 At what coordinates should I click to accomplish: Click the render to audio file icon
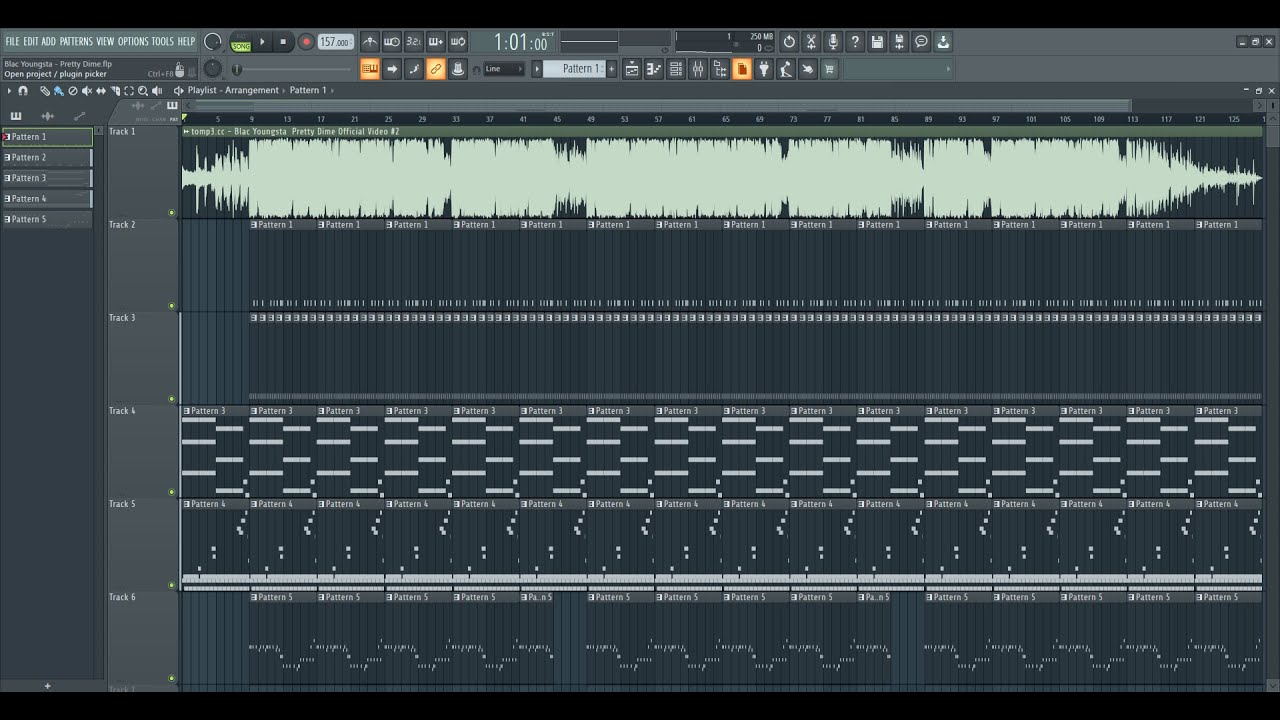tap(899, 42)
